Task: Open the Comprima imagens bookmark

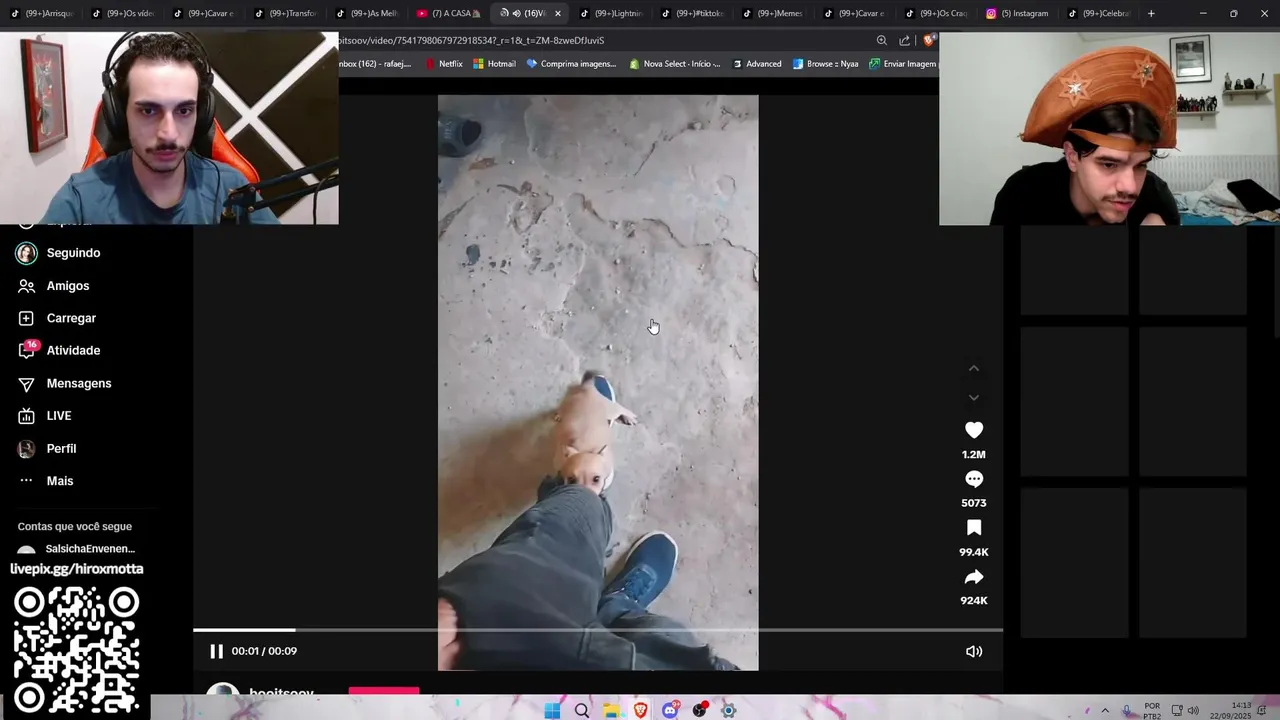Action: [571, 64]
